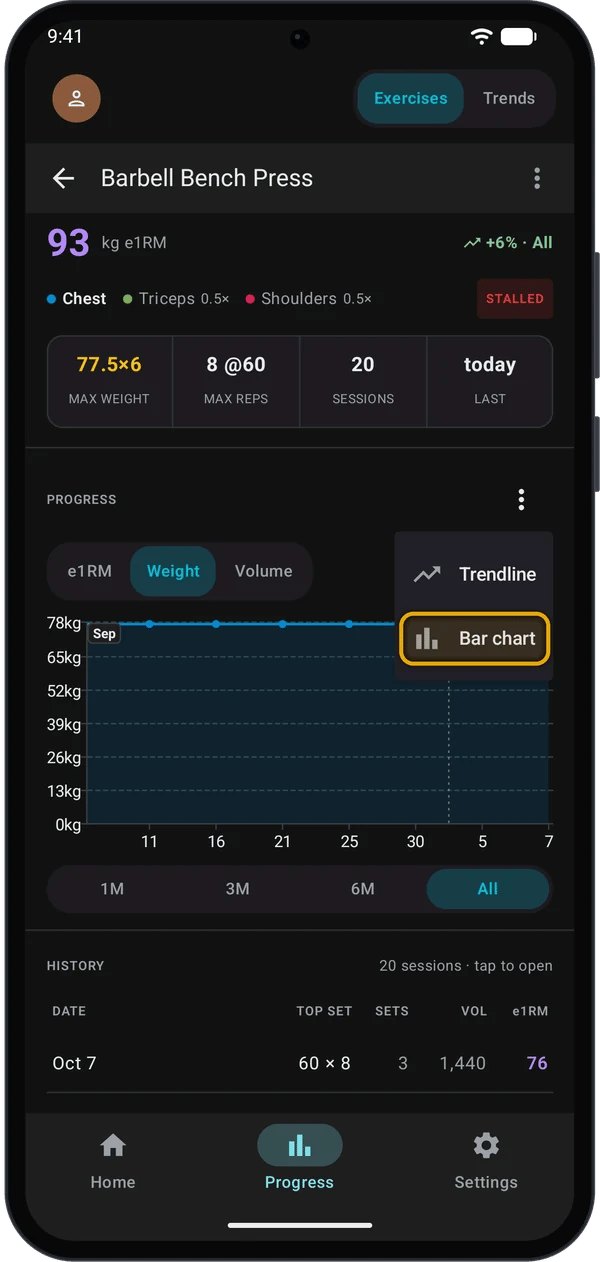The height and width of the screenshot is (1262, 600).
Task: Tap the Settings gear icon
Action: click(x=486, y=1145)
